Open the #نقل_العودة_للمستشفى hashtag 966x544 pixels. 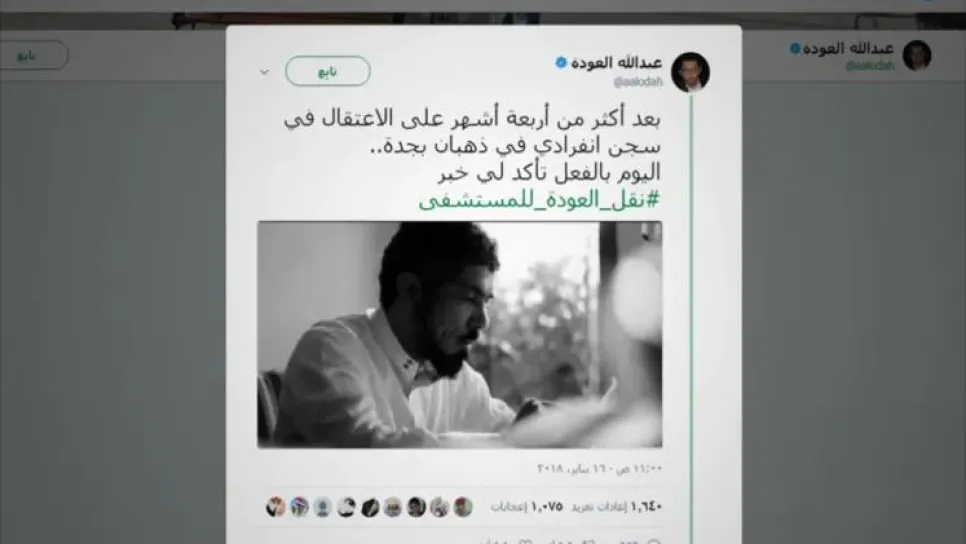pos(539,200)
